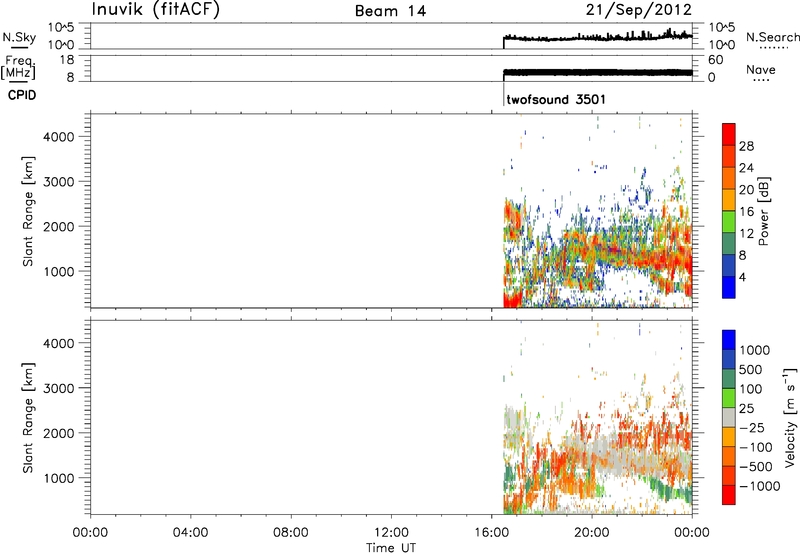Click the '3000' tick on velocity panel
The image size is (800, 554).
coord(59,388)
